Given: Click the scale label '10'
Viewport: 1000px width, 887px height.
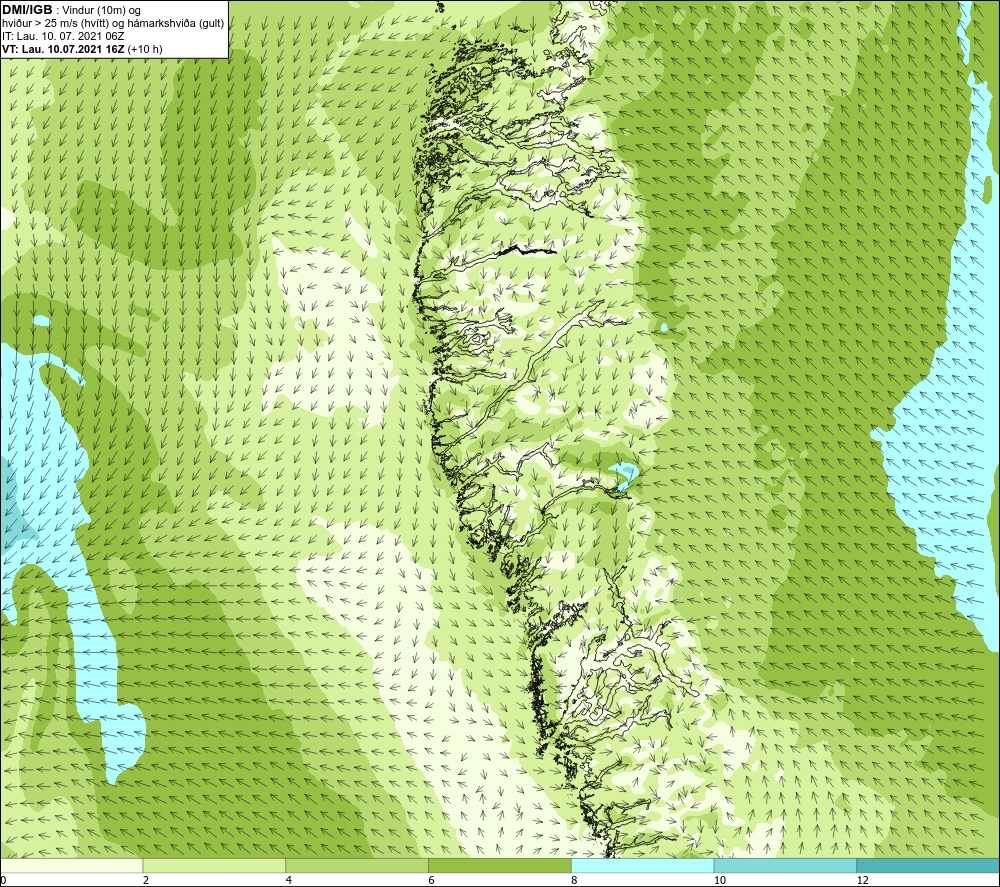Looking at the screenshot, I should (x=719, y=881).
